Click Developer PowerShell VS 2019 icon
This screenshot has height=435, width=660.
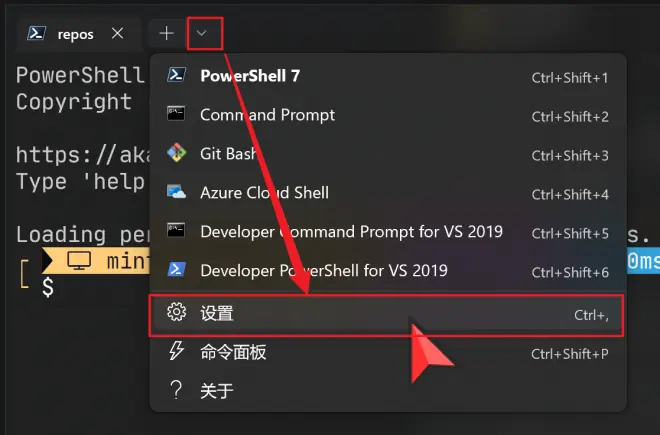176,269
